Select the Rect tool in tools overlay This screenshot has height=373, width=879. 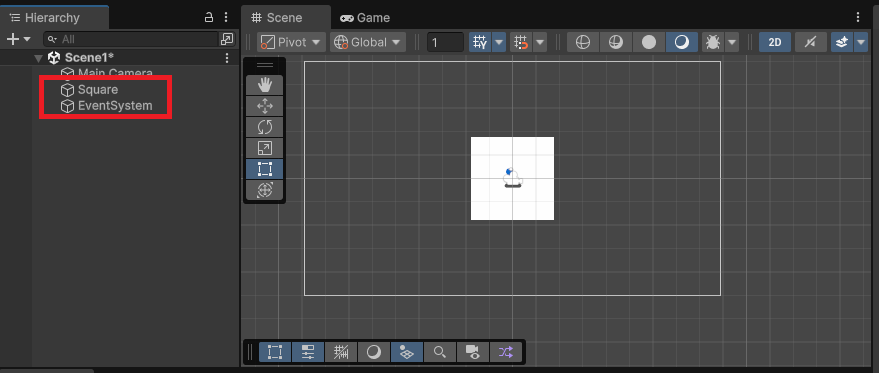pyautogui.click(x=265, y=169)
